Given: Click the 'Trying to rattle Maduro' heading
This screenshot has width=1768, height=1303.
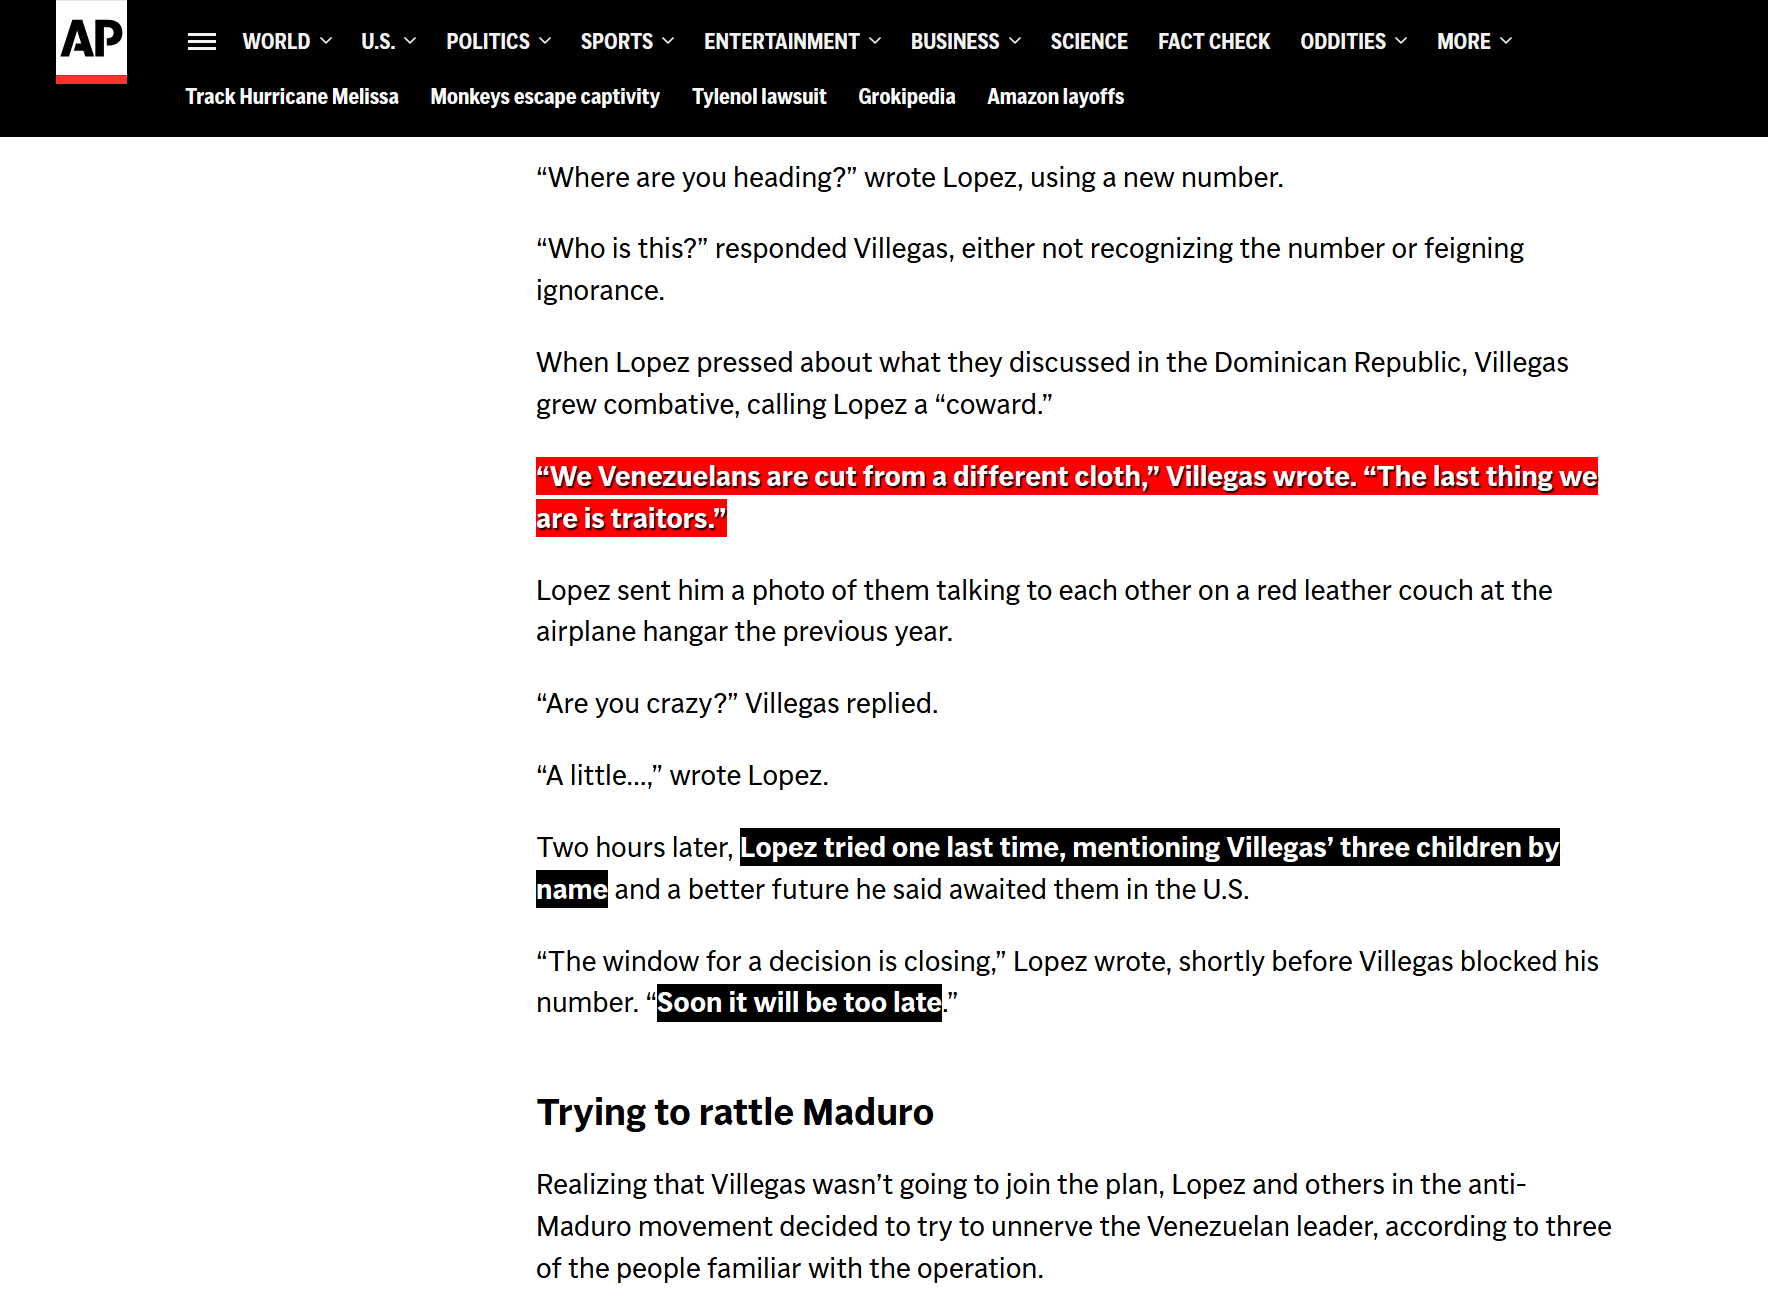Looking at the screenshot, I should (735, 1112).
